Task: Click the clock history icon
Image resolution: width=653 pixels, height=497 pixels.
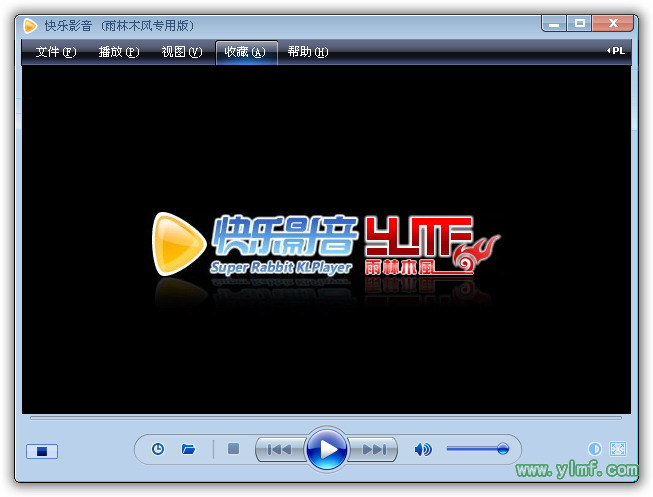Action: click(x=158, y=449)
